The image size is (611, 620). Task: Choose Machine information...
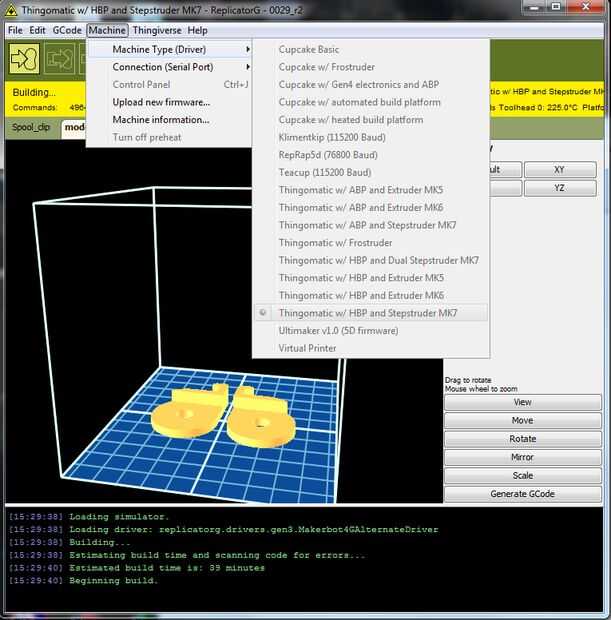coord(169,119)
